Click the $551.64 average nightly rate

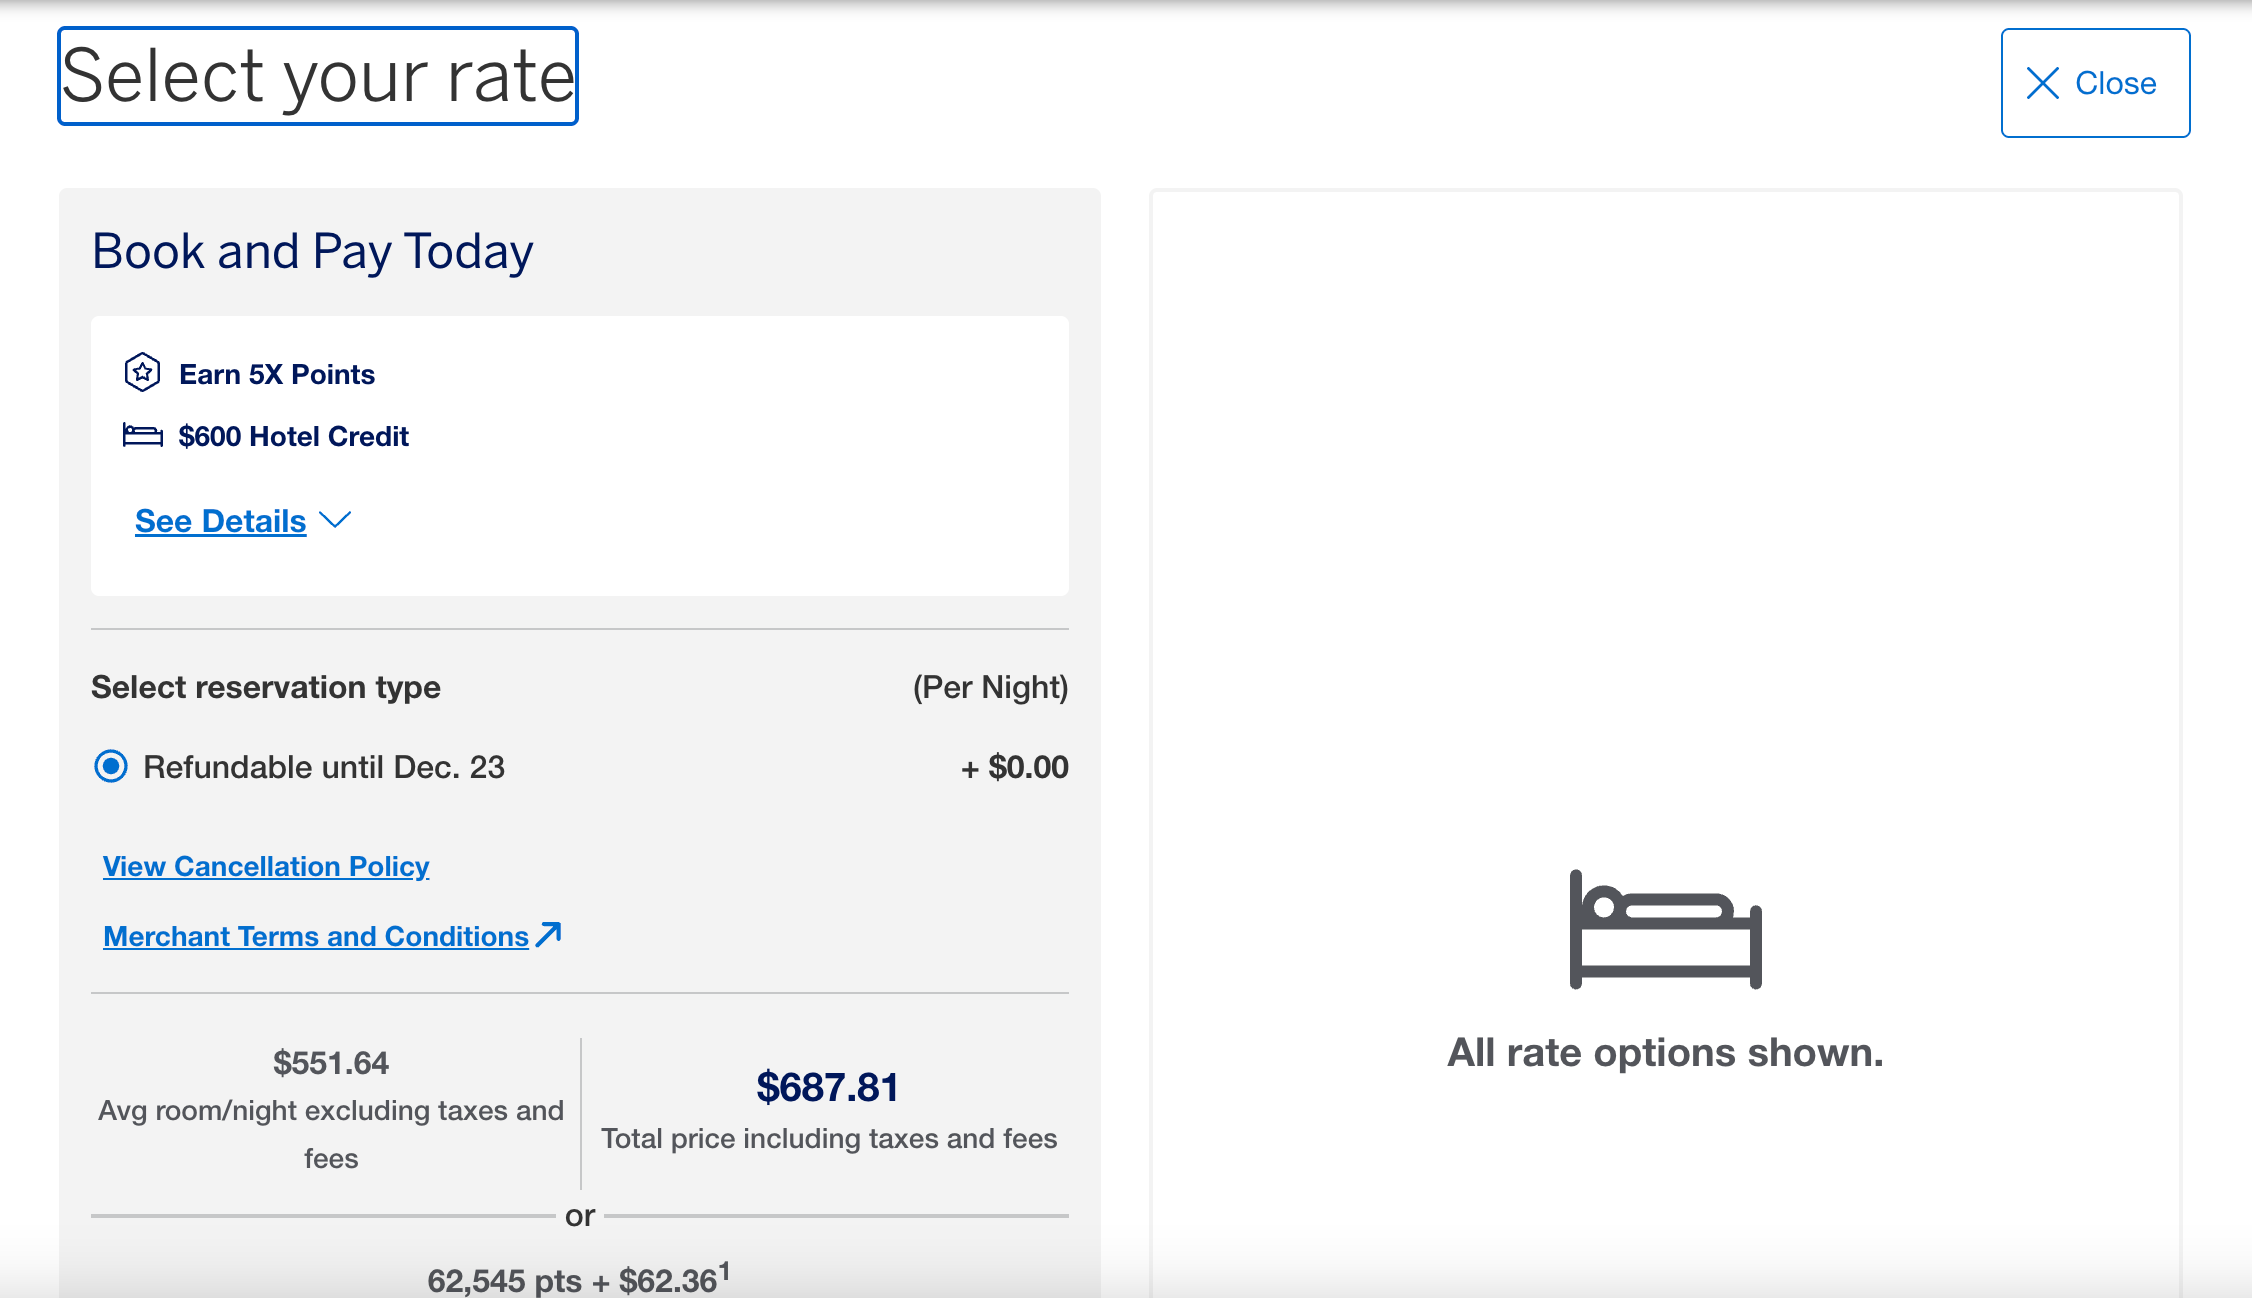coord(331,1062)
